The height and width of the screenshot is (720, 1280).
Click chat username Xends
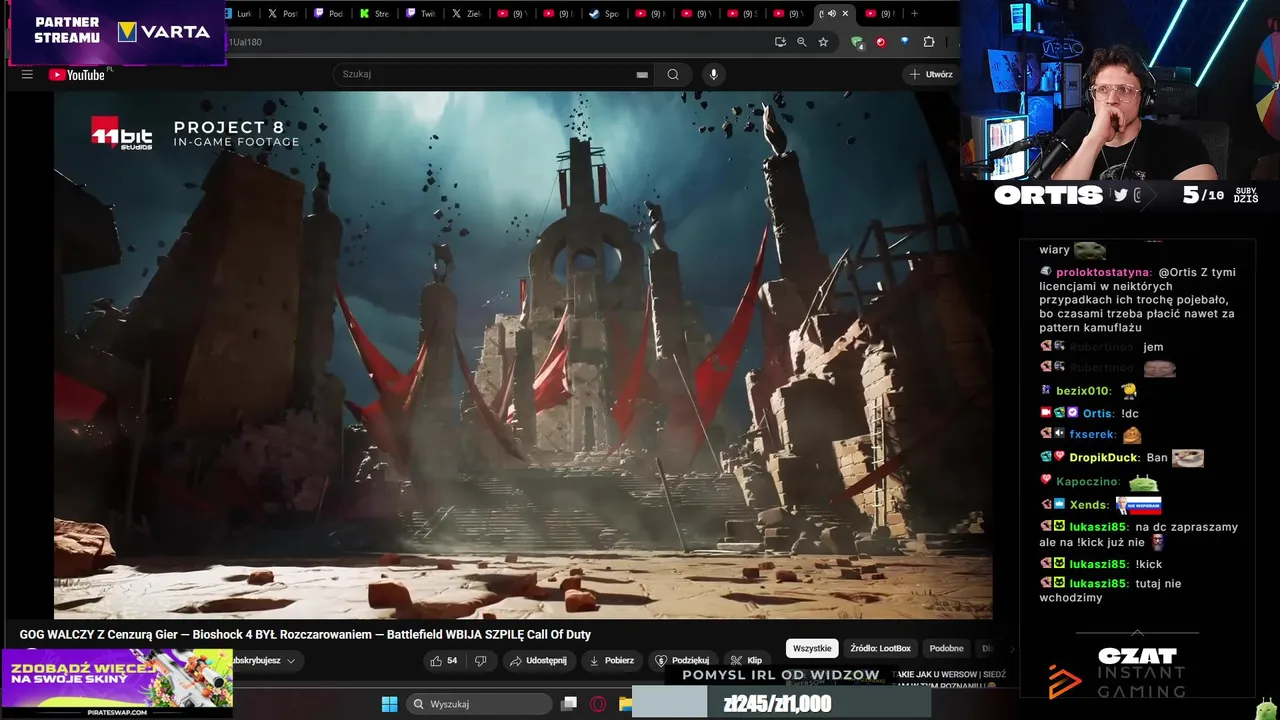pyautogui.click(x=1088, y=505)
